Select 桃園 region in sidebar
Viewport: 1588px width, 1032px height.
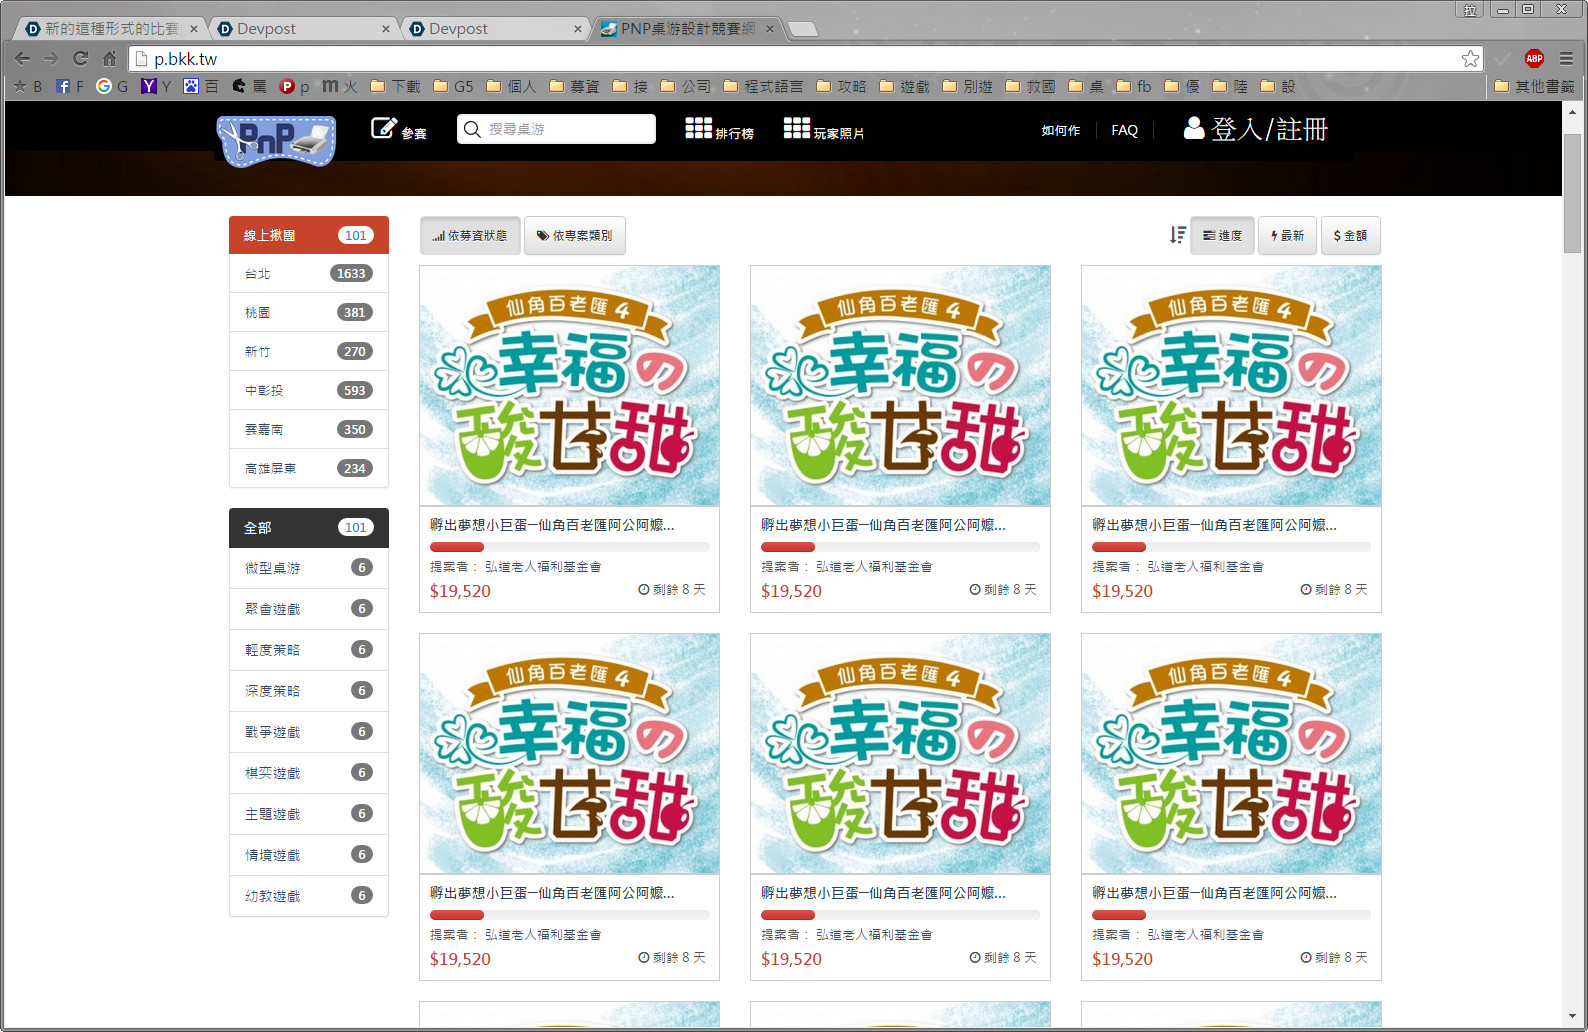pyautogui.click(x=309, y=312)
